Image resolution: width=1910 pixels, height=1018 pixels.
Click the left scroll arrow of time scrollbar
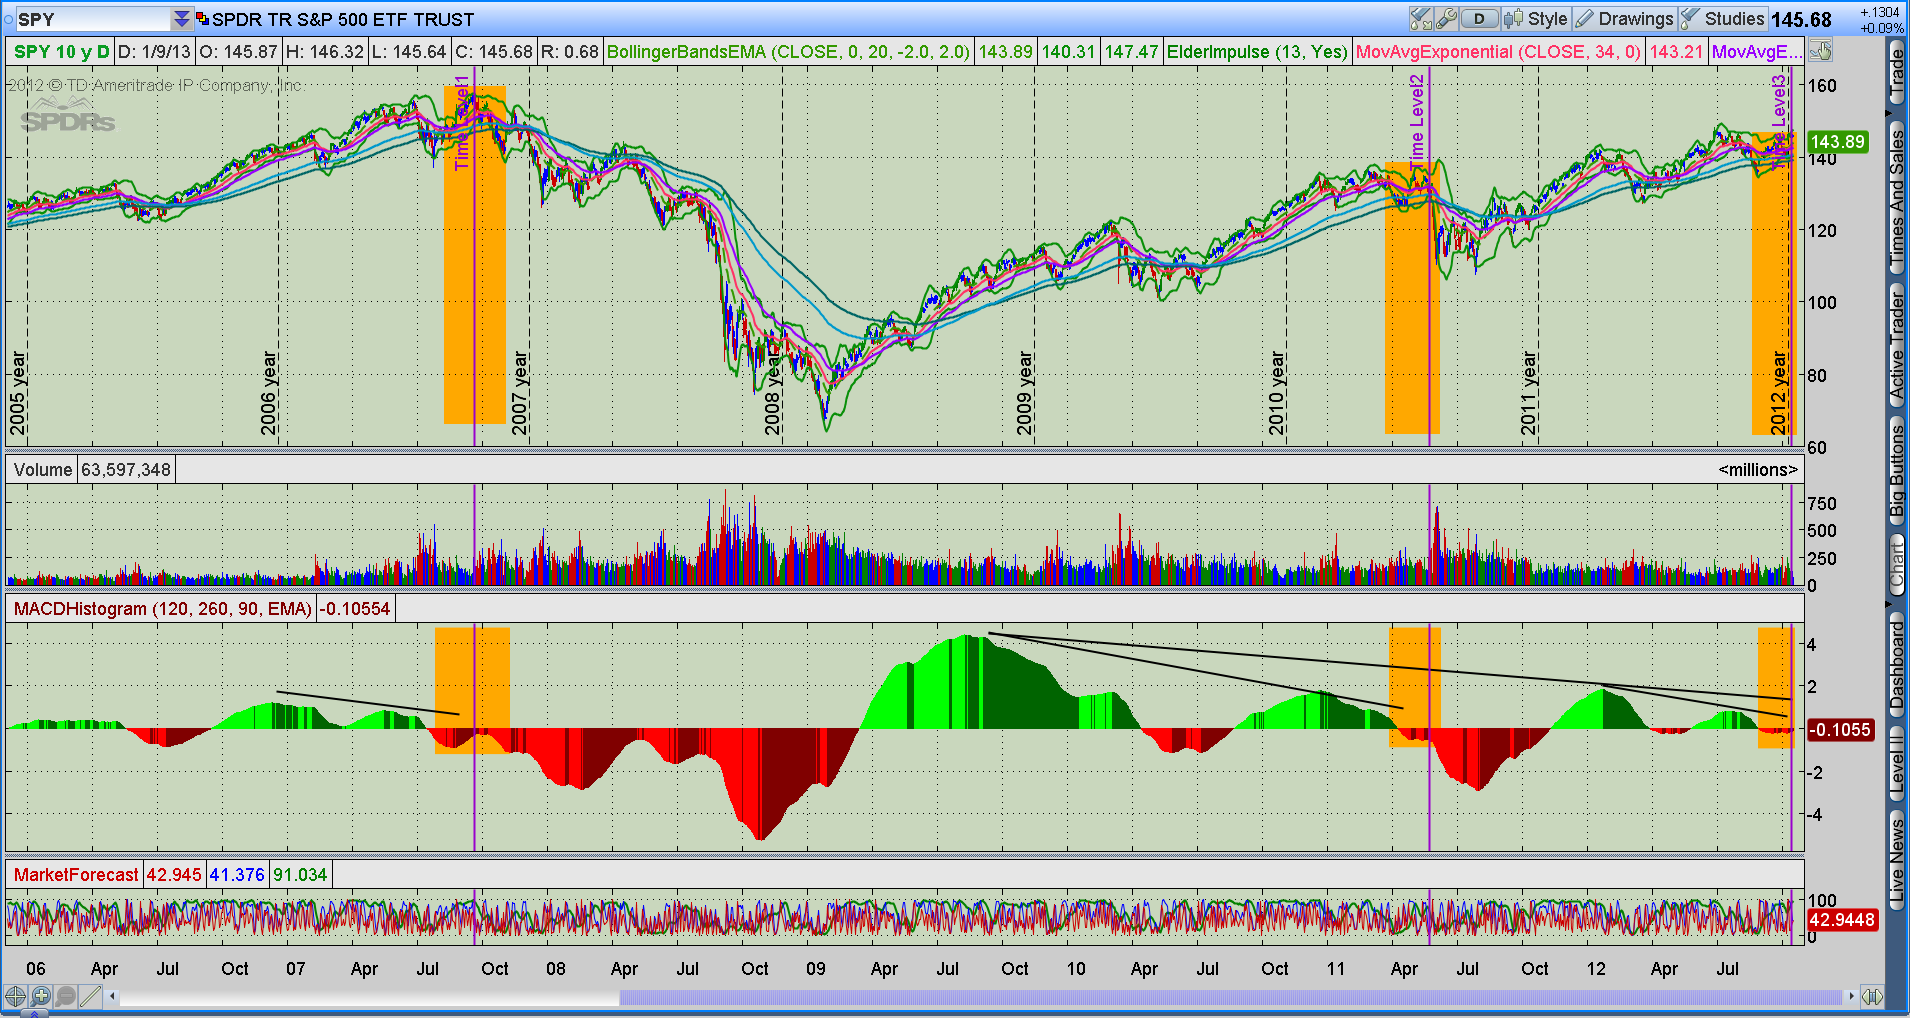tap(113, 997)
